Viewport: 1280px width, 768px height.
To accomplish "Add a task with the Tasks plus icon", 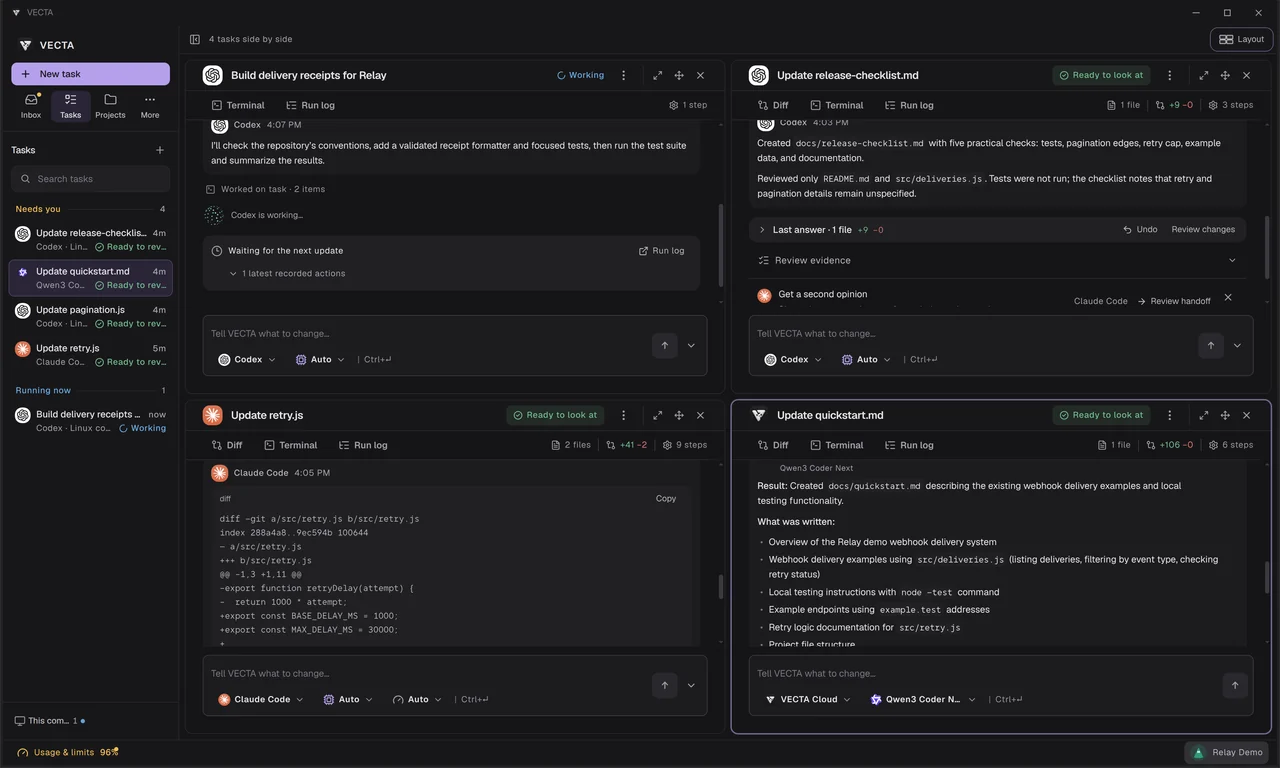I will pyautogui.click(x=160, y=150).
